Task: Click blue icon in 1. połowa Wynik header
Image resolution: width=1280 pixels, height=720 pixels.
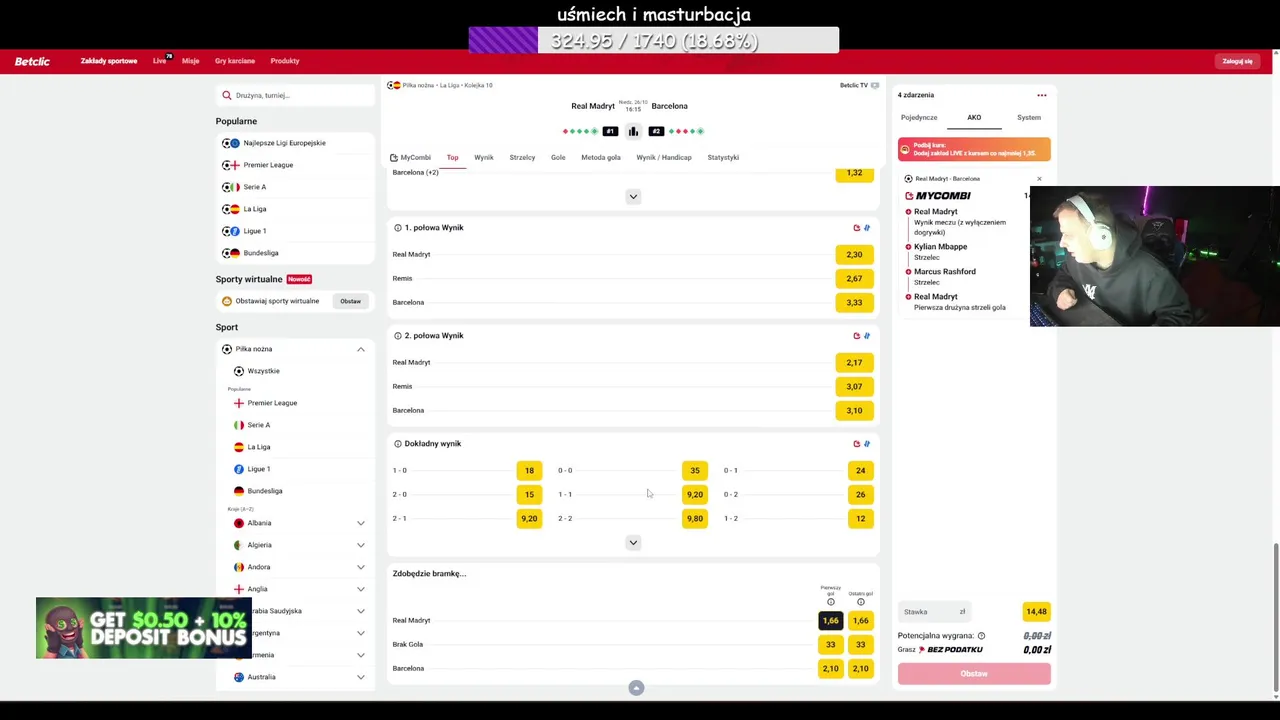Action: [867, 228]
